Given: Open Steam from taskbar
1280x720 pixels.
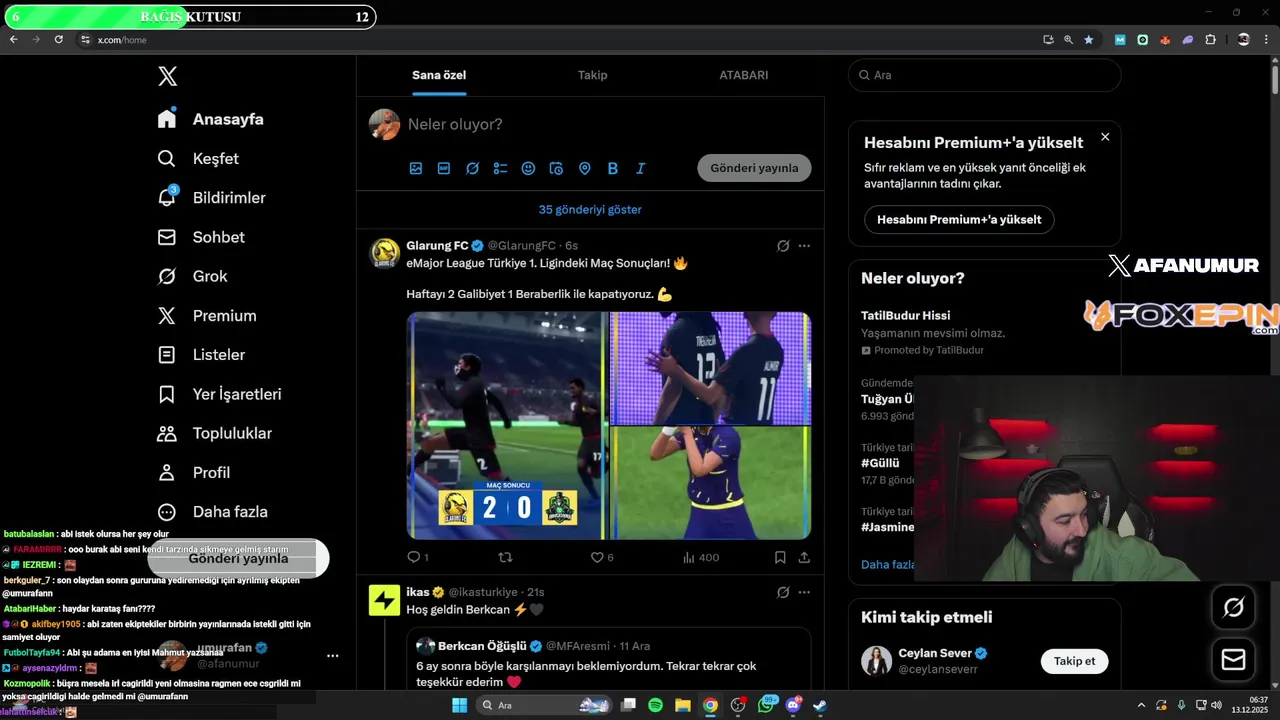Looking at the screenshot, I should click(x=820, y=705).
